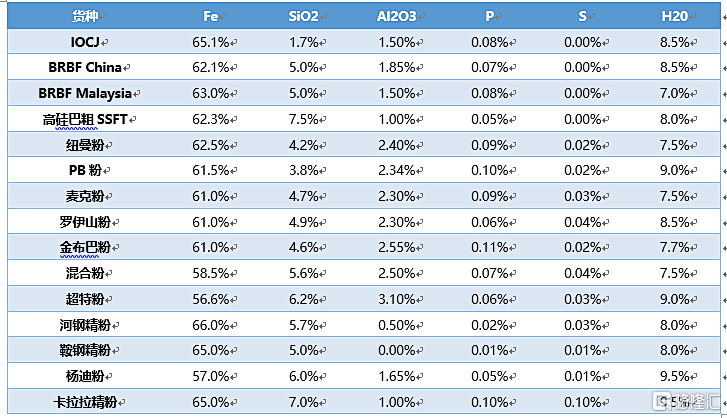Click the PB 粉 row label
Viewport: 727px width, 418px height.
(x=85, y=170)
